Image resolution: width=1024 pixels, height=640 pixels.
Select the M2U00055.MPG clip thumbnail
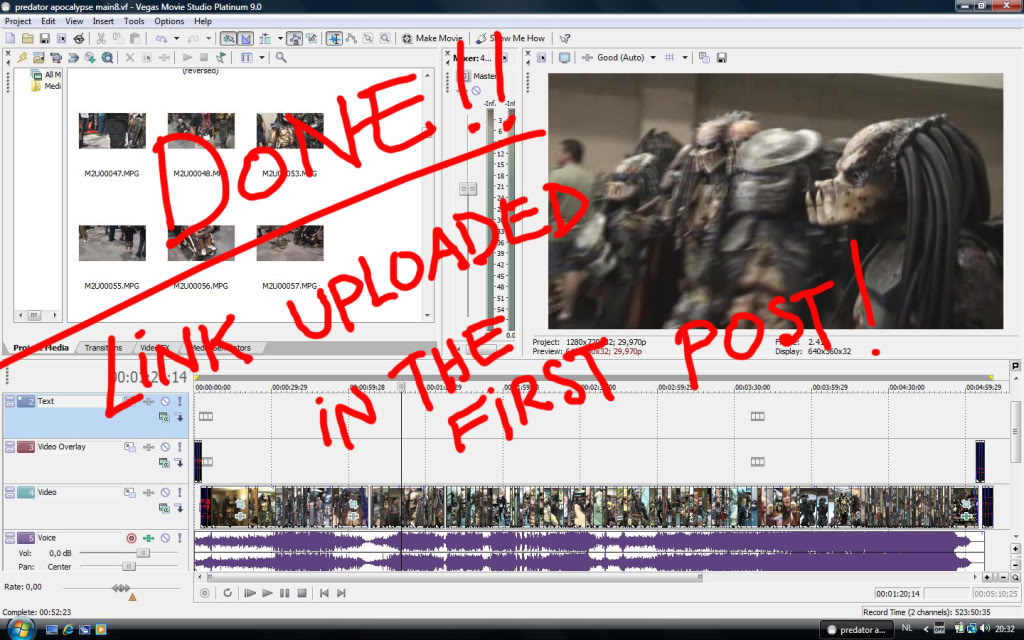[112, 243]
